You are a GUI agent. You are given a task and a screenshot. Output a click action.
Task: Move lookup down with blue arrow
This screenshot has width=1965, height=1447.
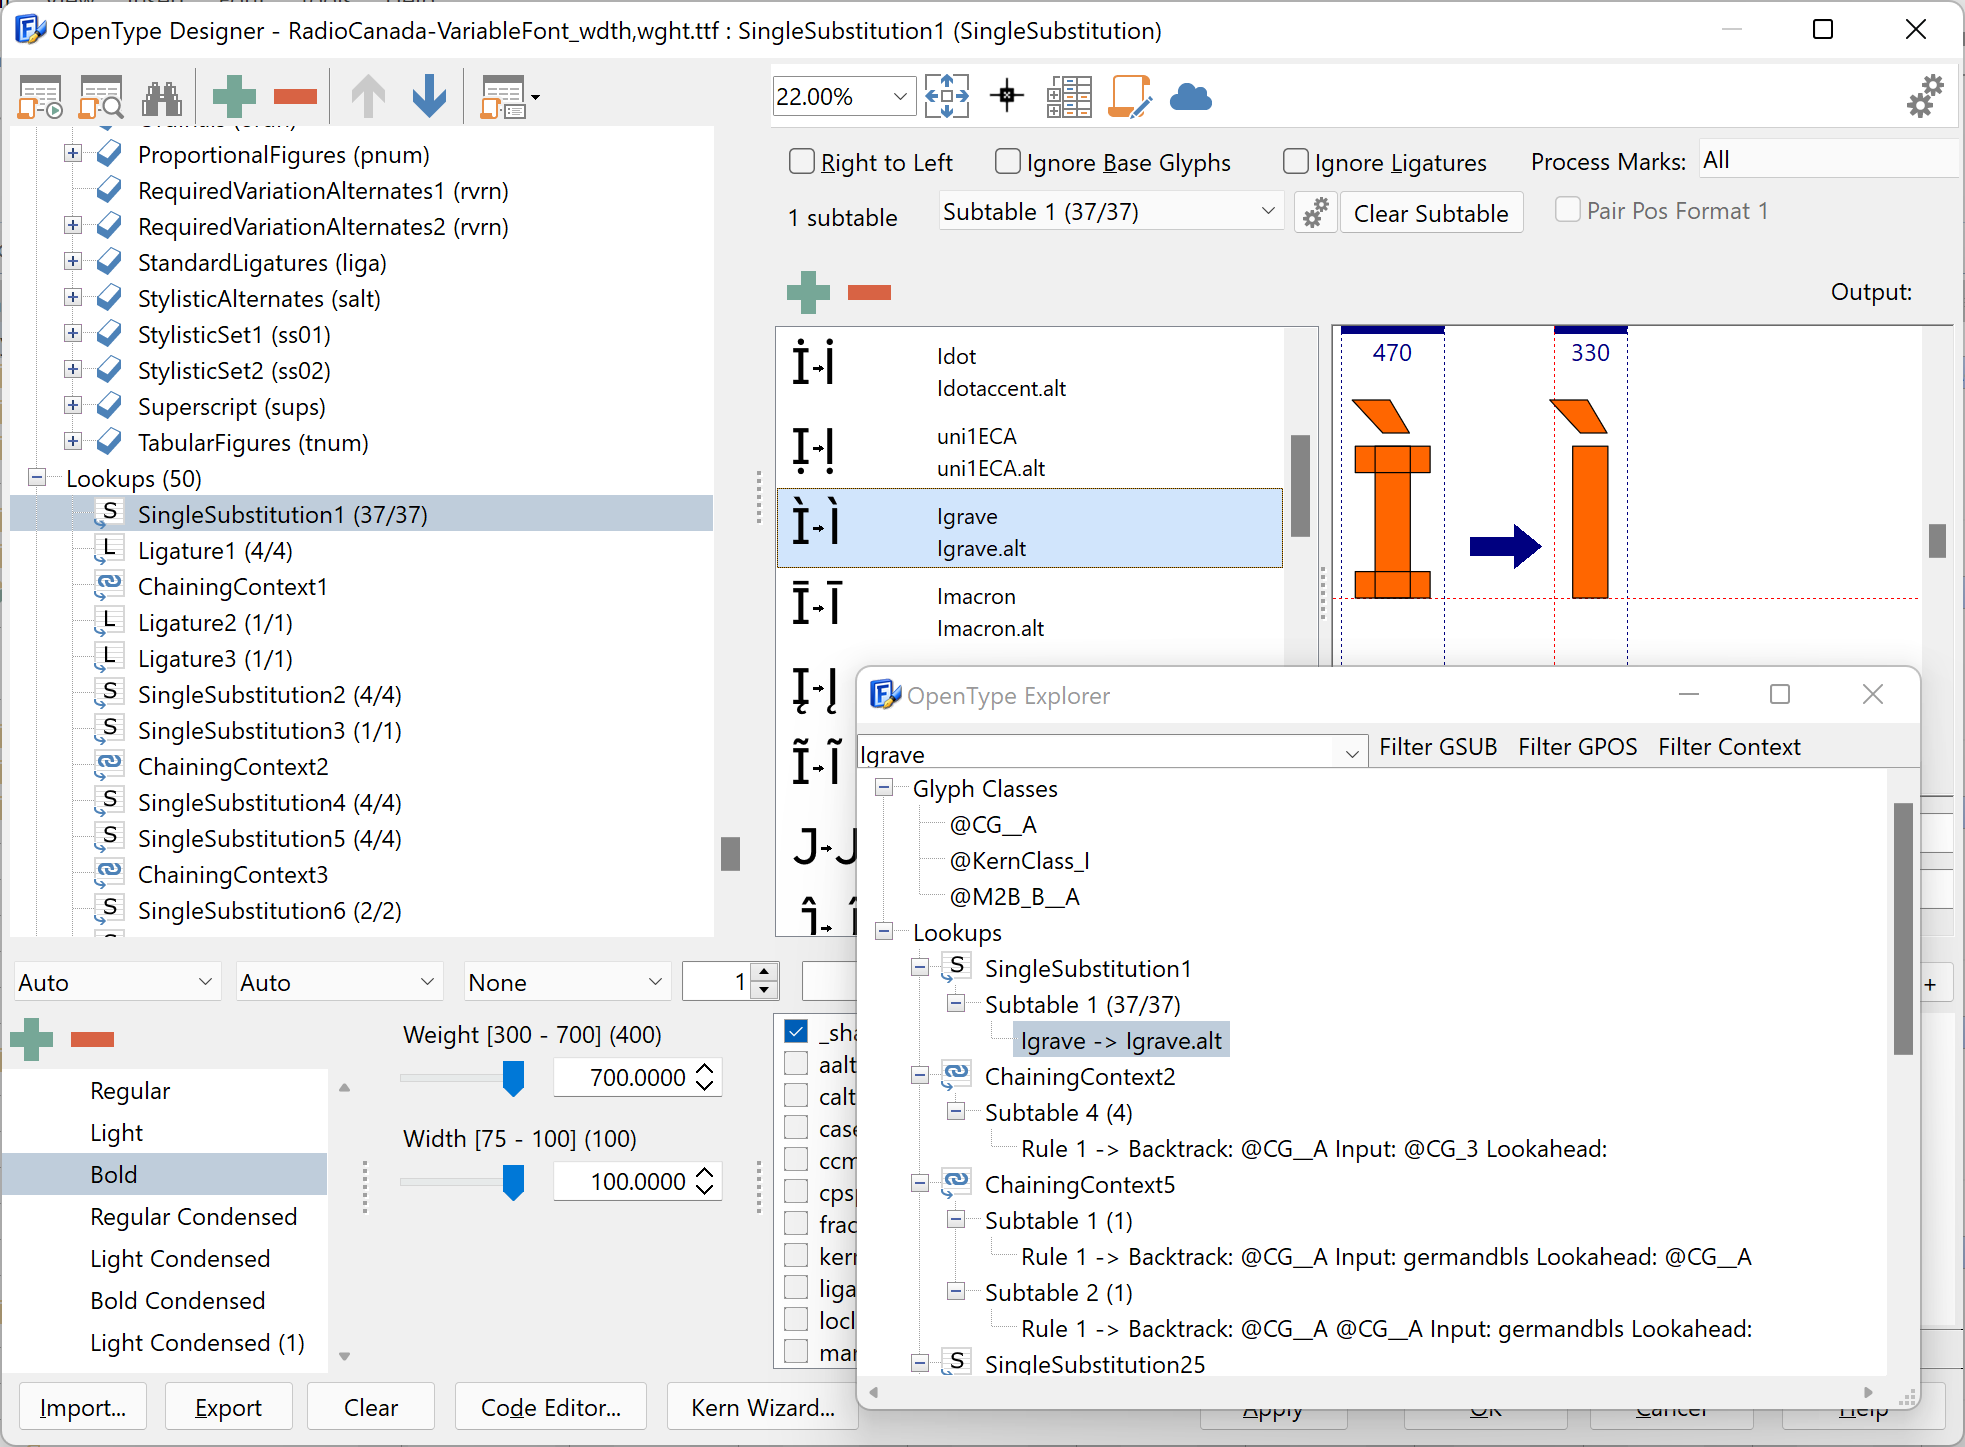(x=429, y=97)
